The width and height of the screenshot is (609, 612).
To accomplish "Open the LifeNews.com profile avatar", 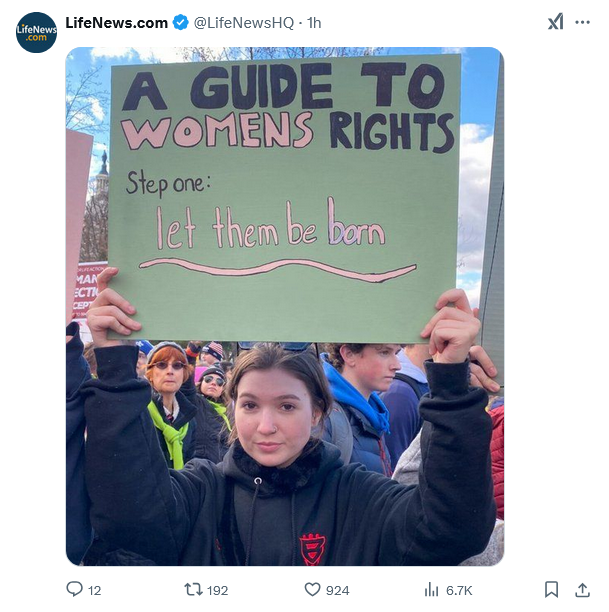I will [x=36, y=32].
